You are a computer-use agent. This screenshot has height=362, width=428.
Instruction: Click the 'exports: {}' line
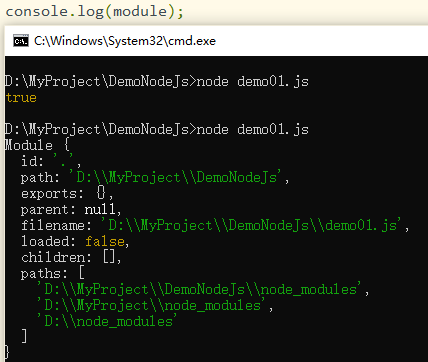click(67, 193)
